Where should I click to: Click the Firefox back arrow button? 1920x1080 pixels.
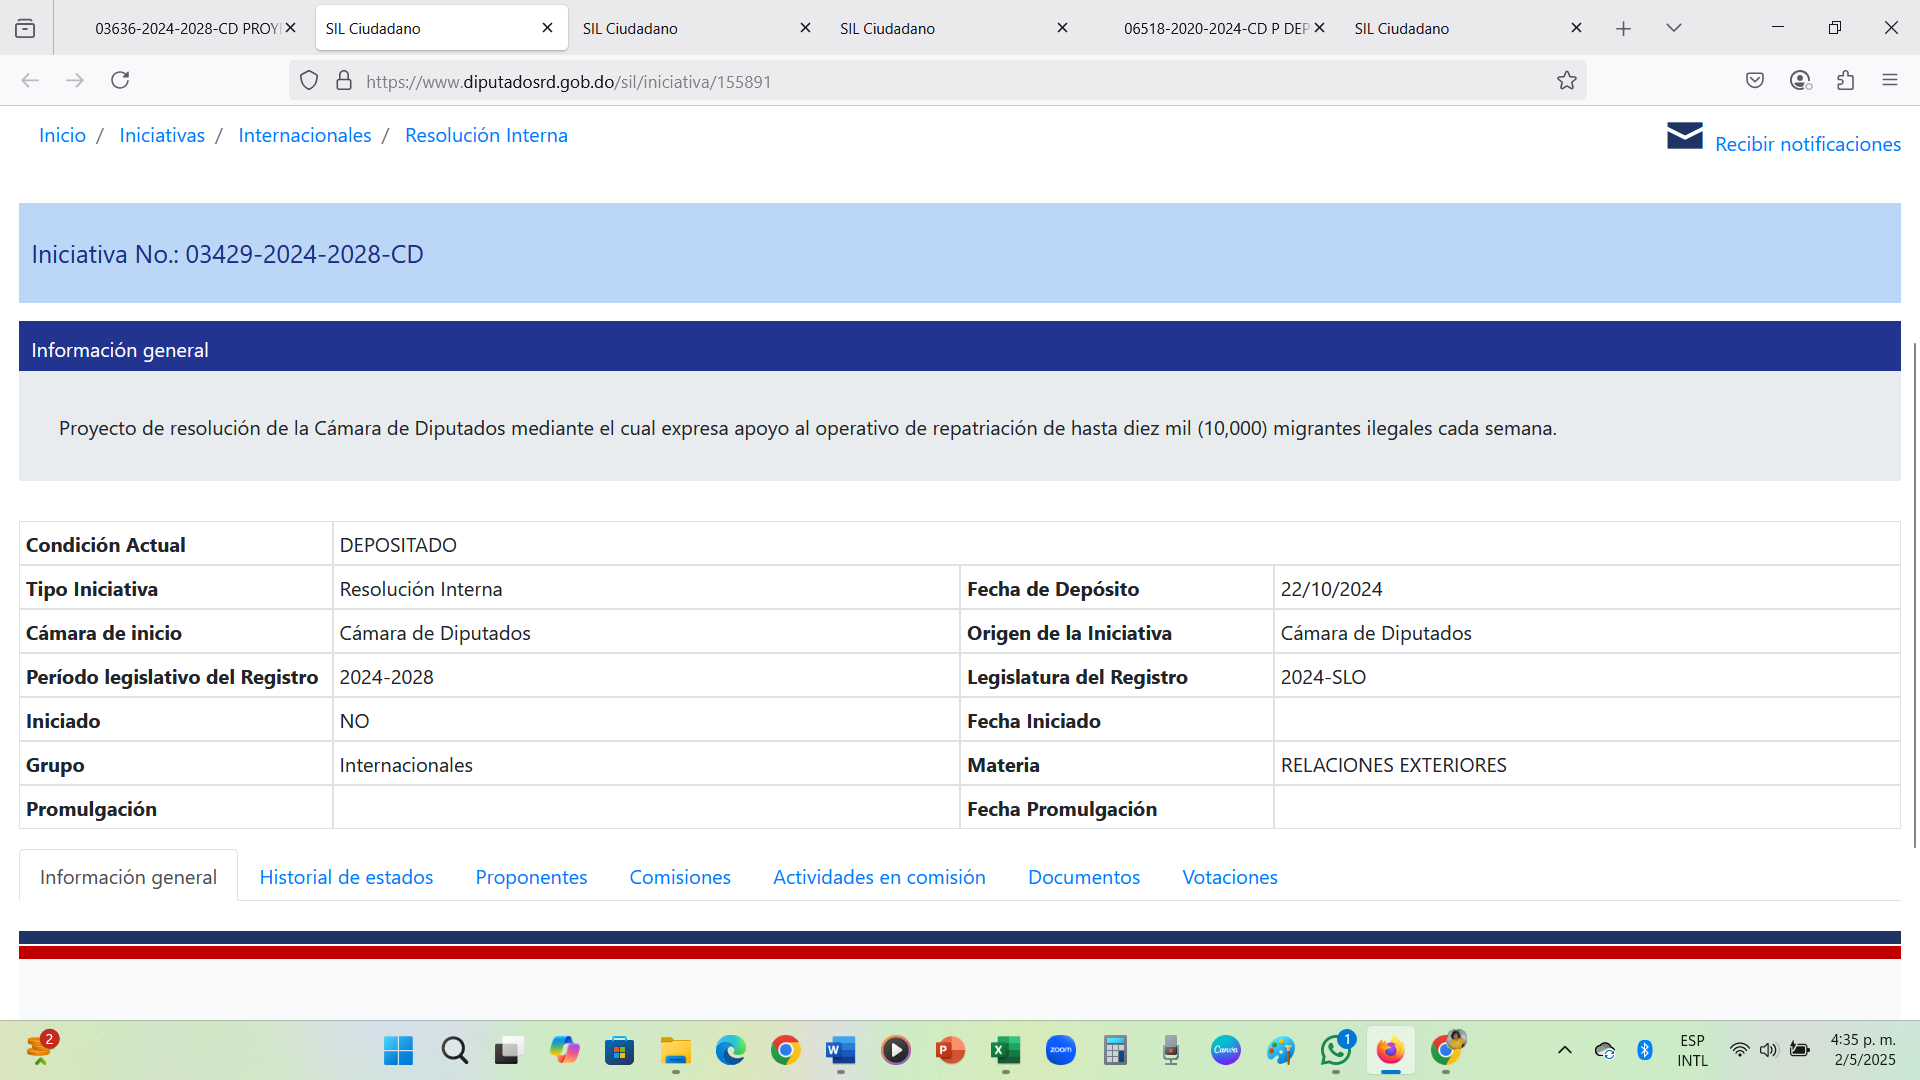coord(30,80)
